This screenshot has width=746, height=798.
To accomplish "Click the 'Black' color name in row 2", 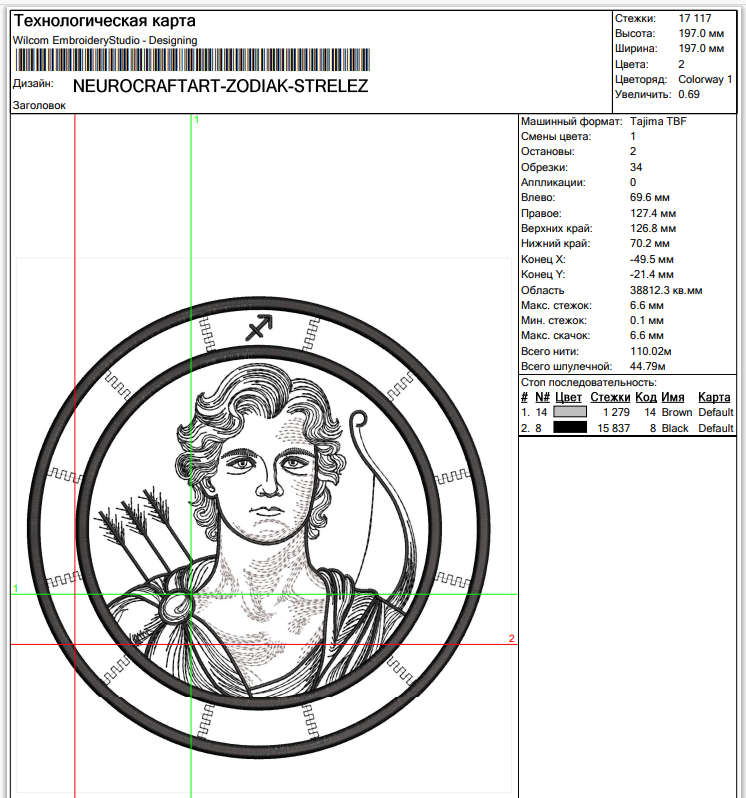I will pos(675,429).
